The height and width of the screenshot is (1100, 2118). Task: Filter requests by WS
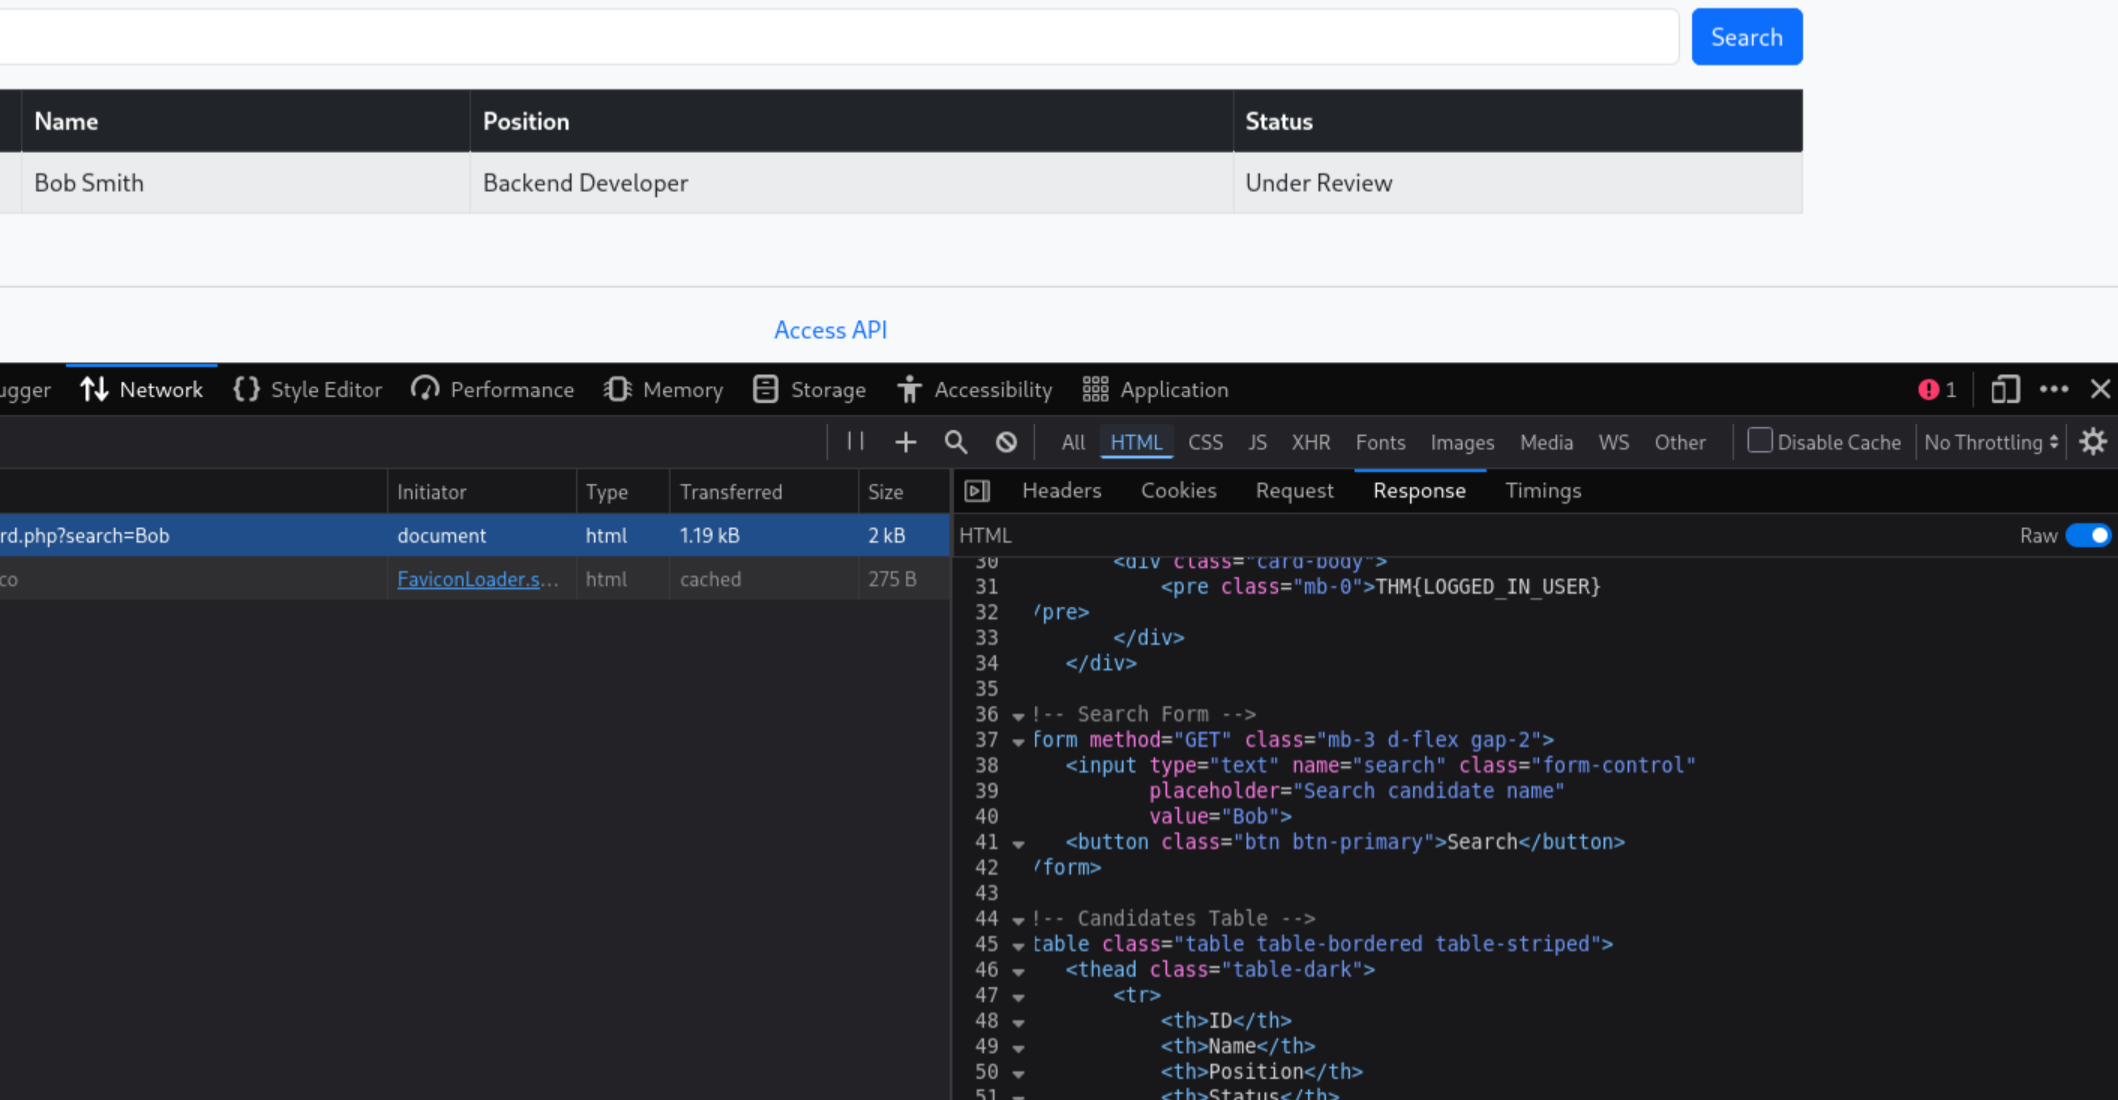[1613, 442]
